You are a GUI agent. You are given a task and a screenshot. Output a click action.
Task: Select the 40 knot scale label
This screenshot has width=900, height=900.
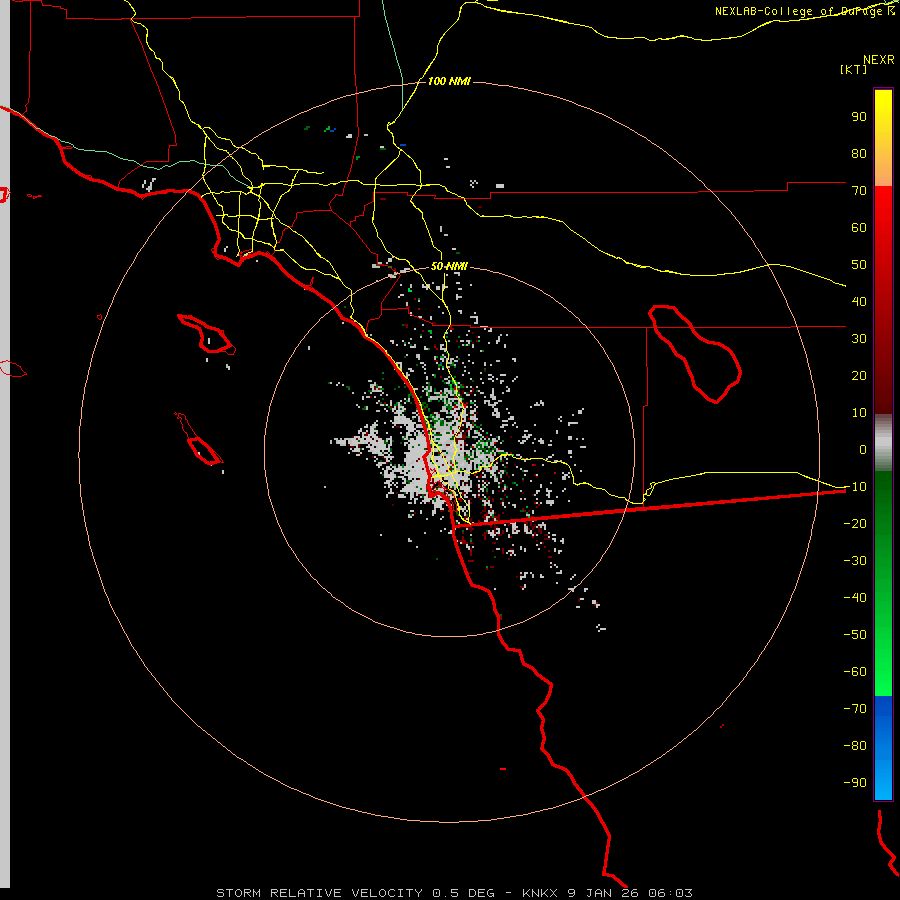point(859,302)
